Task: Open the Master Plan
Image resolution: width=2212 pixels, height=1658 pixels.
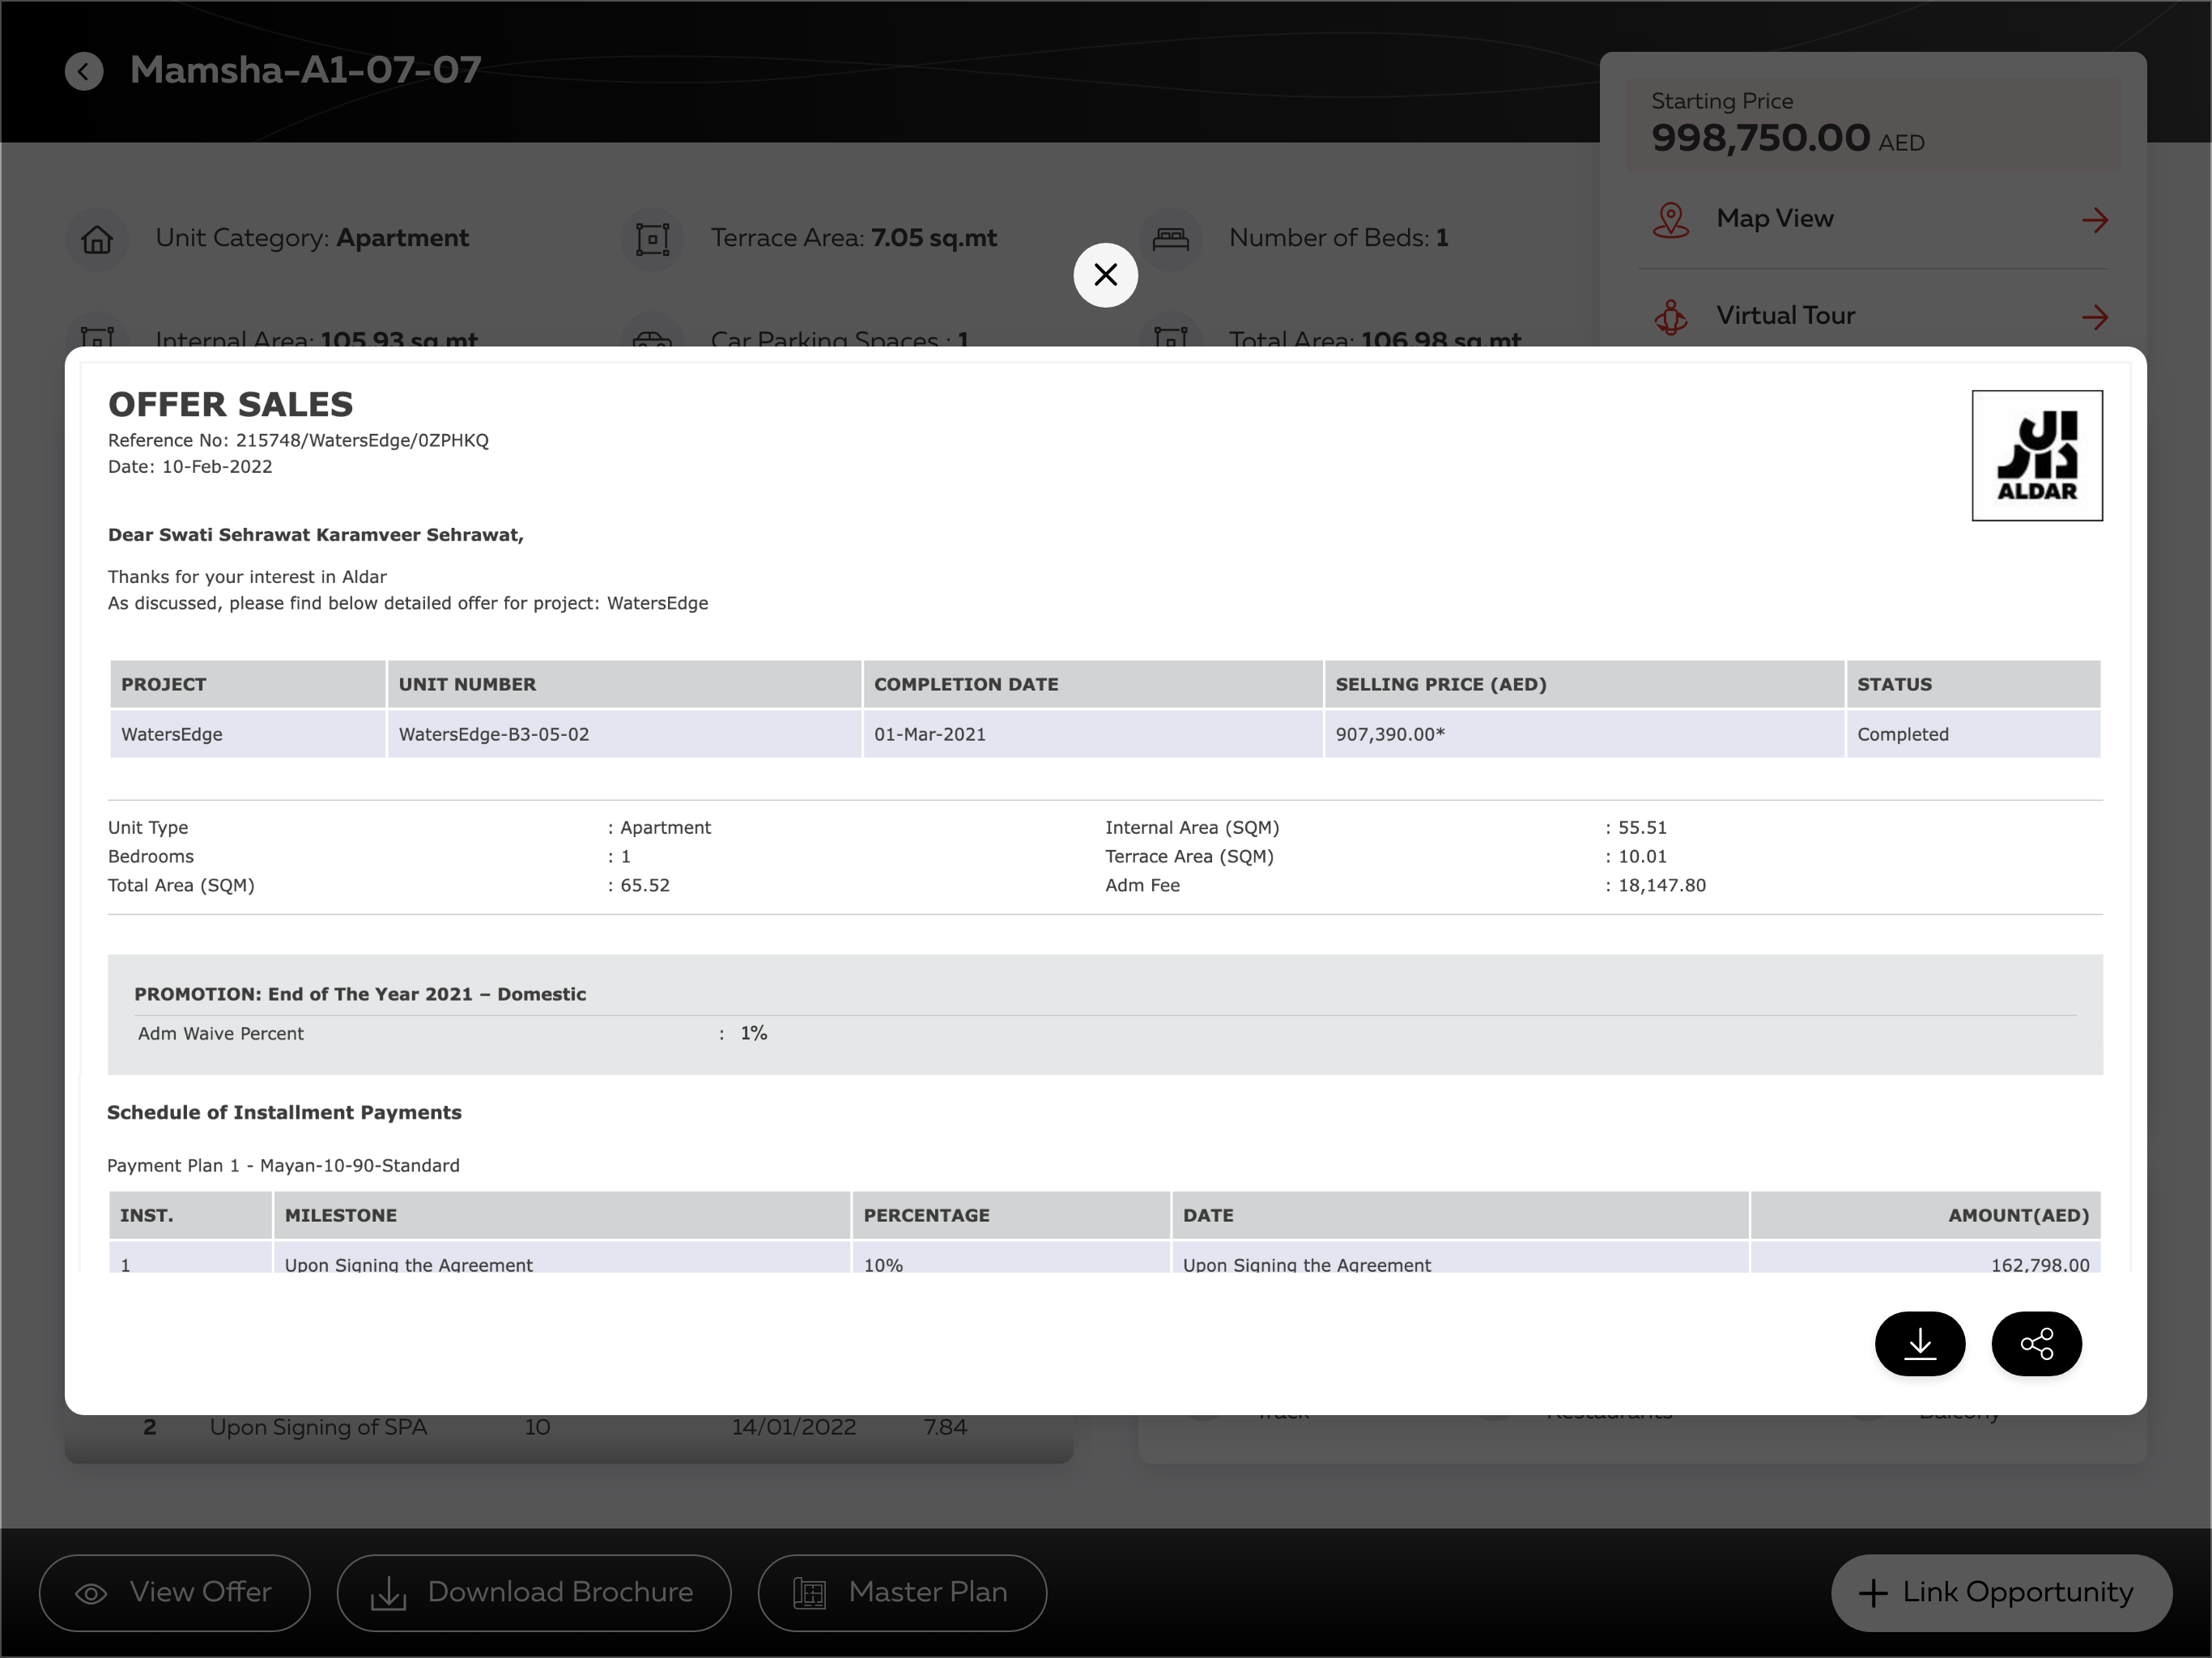Action: click(902, 1592)
